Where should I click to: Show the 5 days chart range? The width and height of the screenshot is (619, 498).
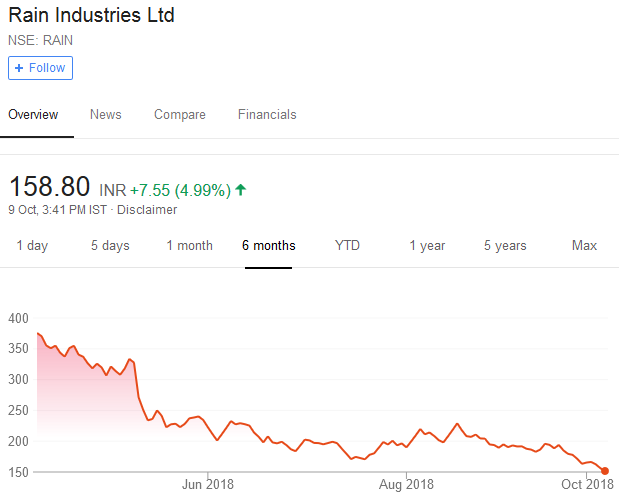tap(110, 246)
